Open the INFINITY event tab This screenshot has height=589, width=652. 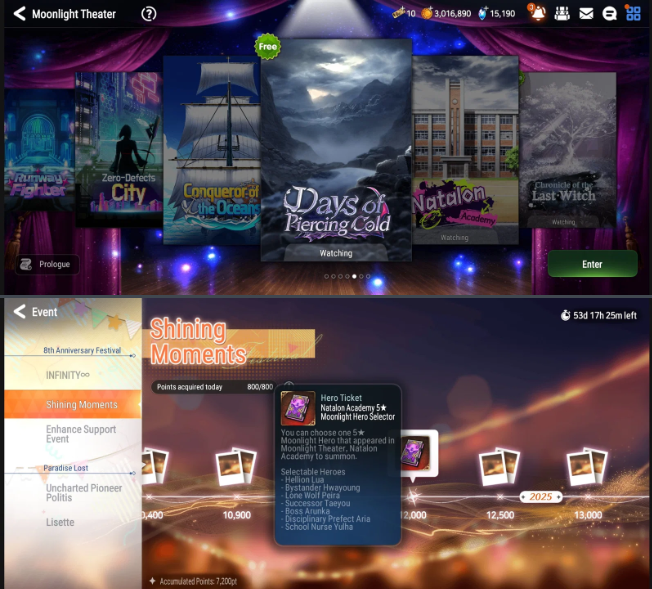click(x=73, y=375)
